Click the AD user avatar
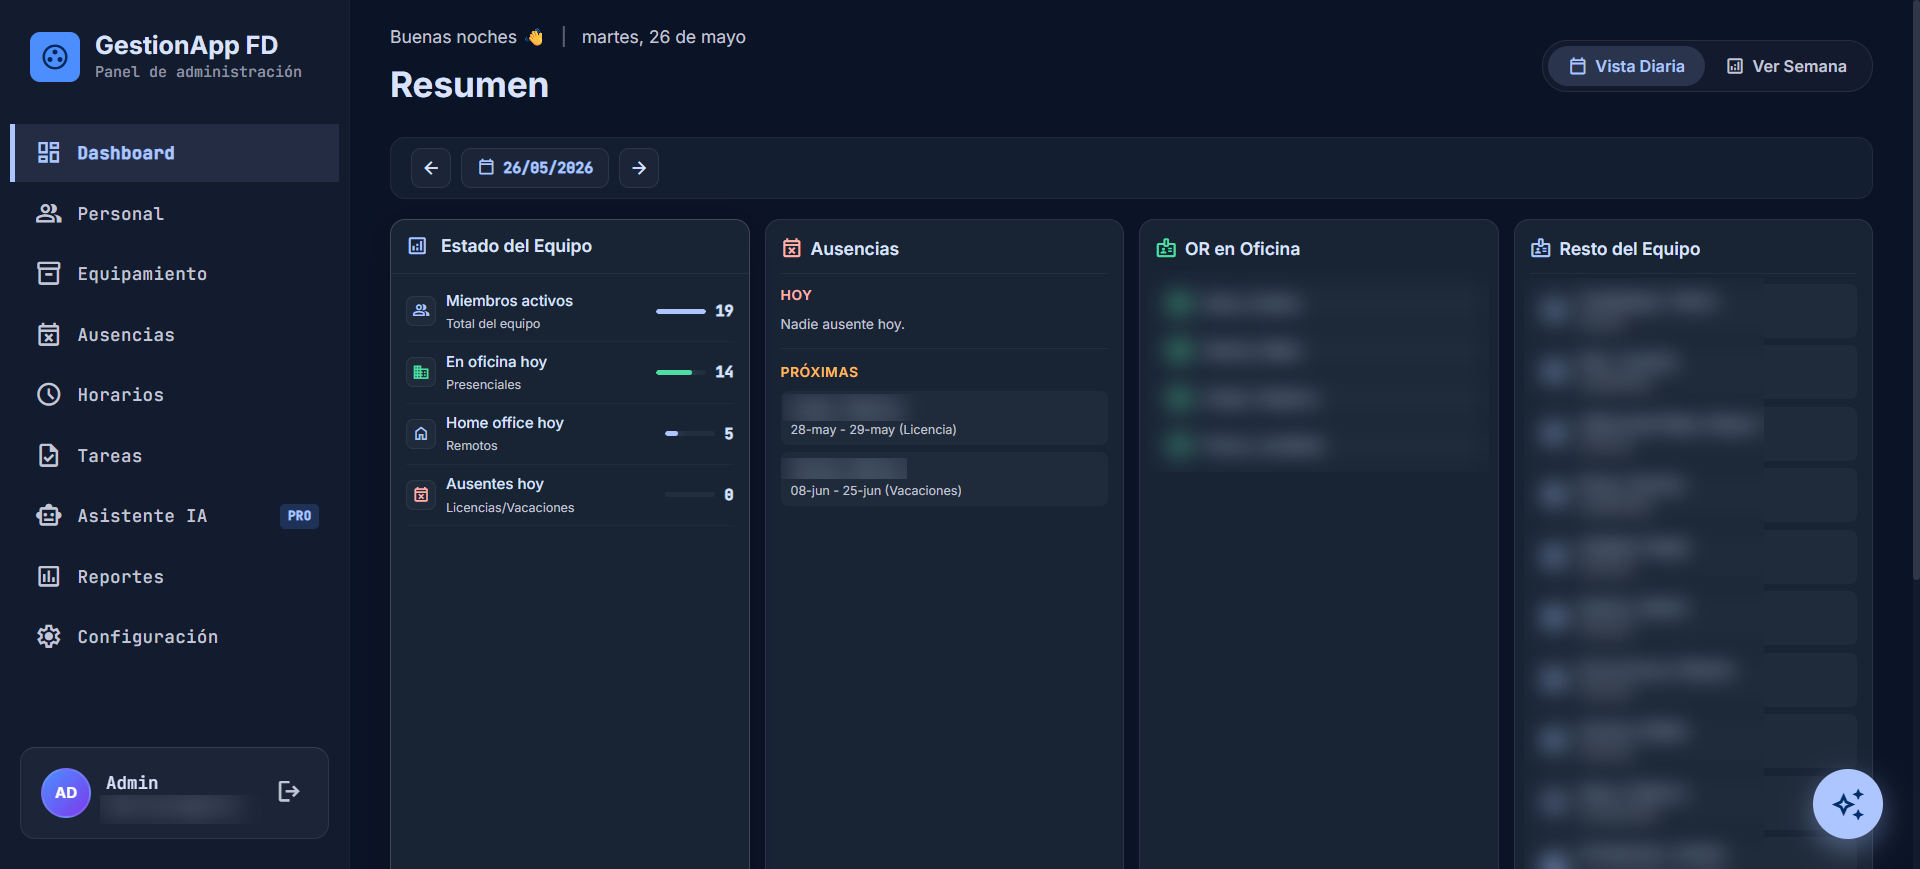Viewport: 1920px width, 869px height. [x=66, y=793]
